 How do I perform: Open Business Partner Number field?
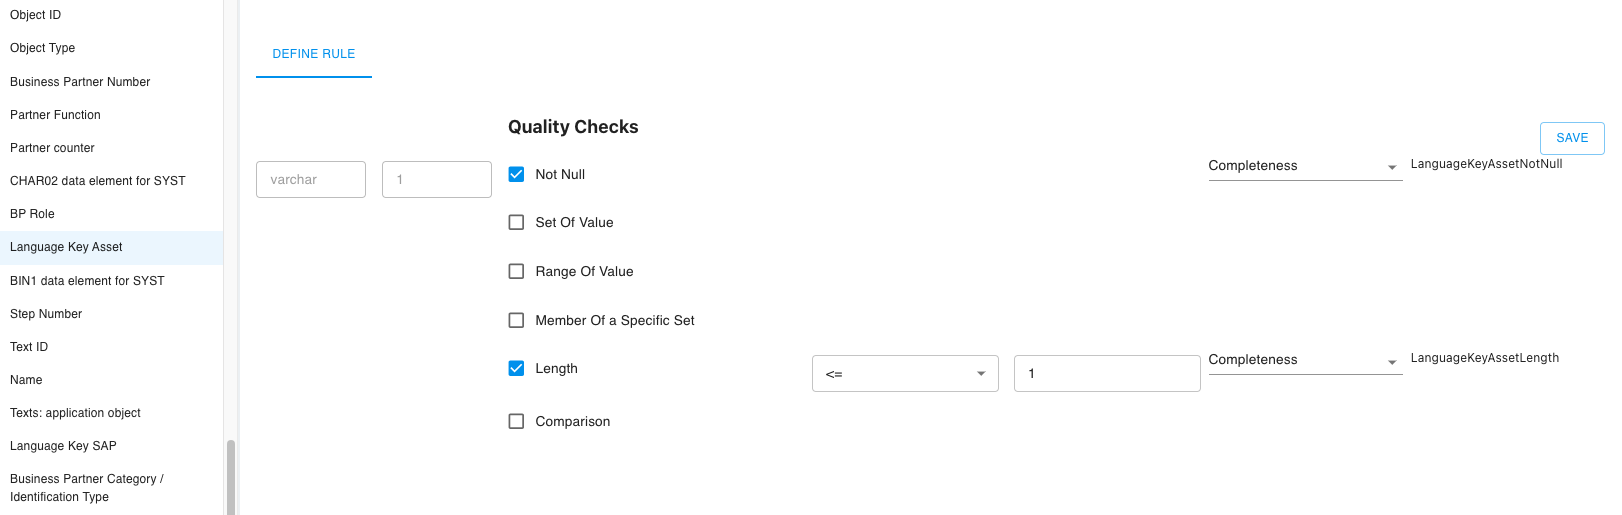point(111,82)
